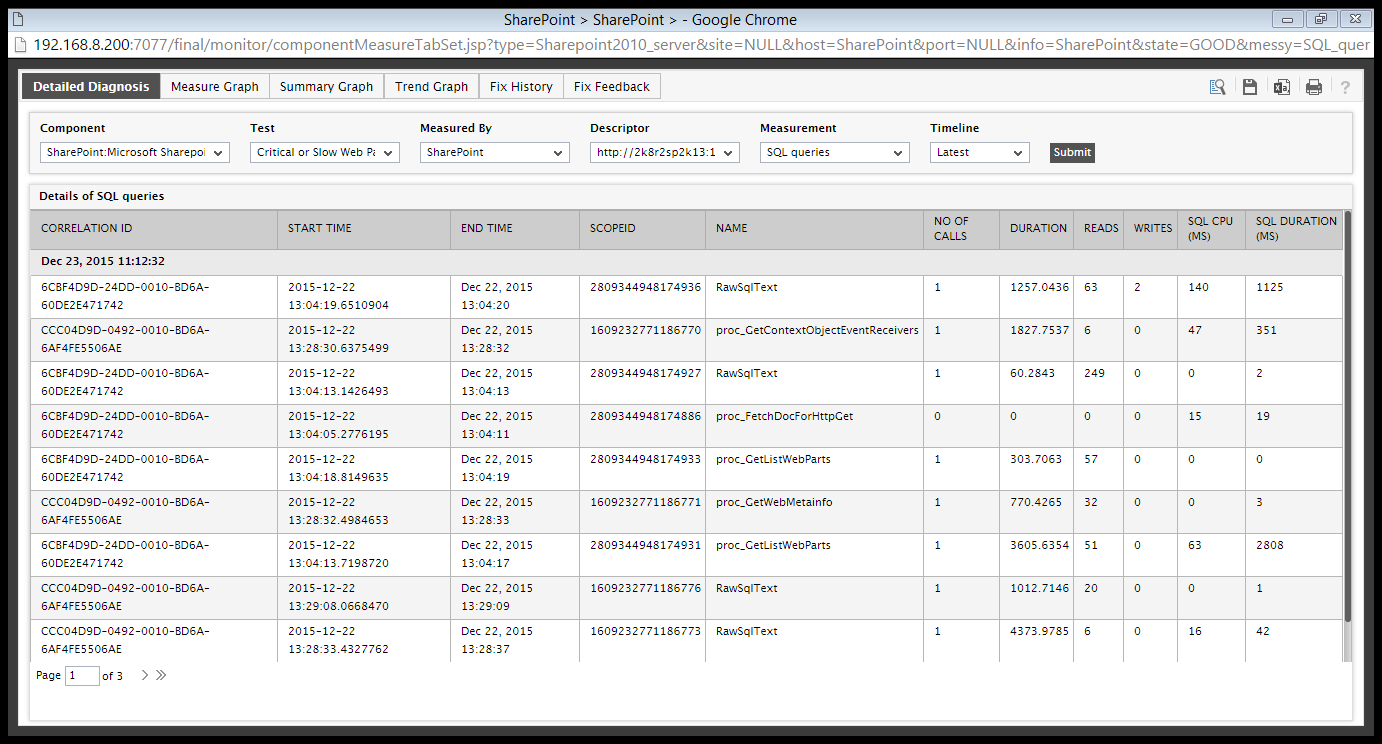Click duration value 60.2843
The height and width of the screenshot is (744, 1382).
[x=1032, y=373]
